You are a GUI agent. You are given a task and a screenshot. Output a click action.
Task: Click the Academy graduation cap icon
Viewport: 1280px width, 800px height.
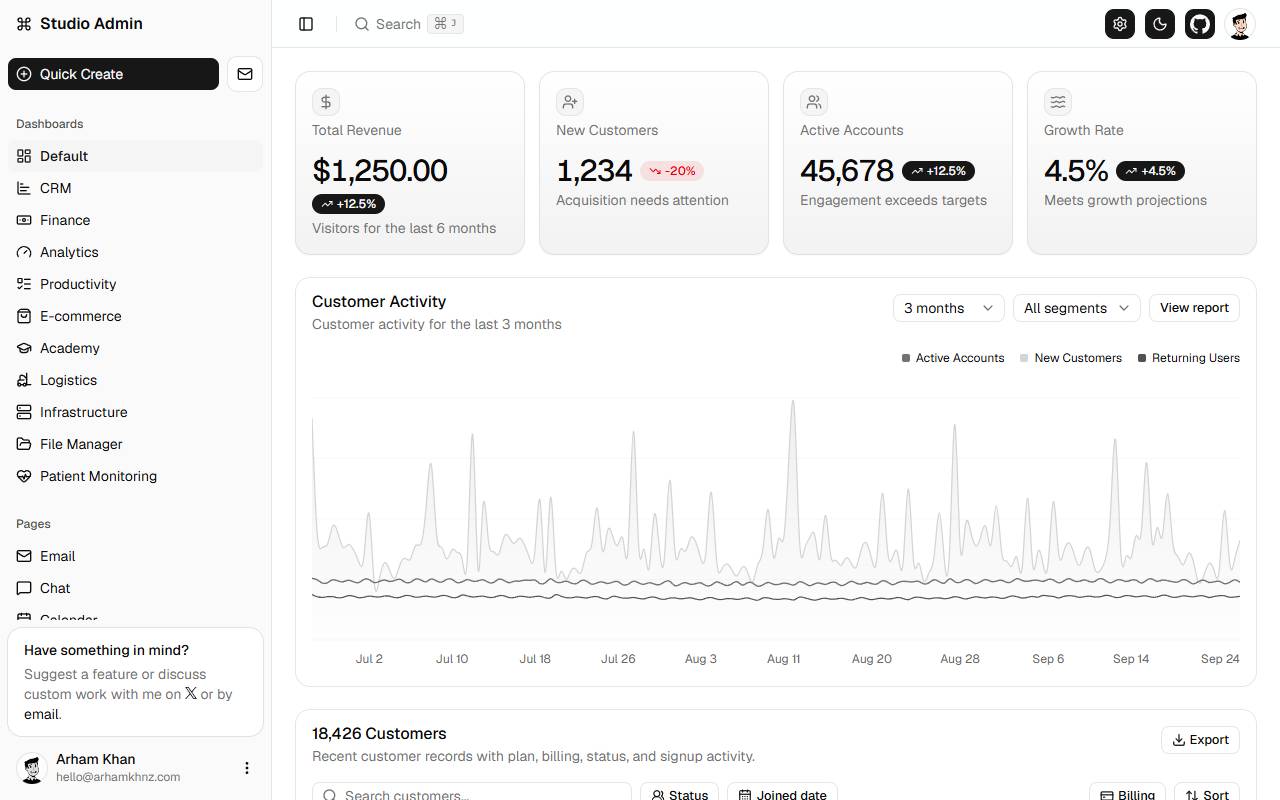24,348
